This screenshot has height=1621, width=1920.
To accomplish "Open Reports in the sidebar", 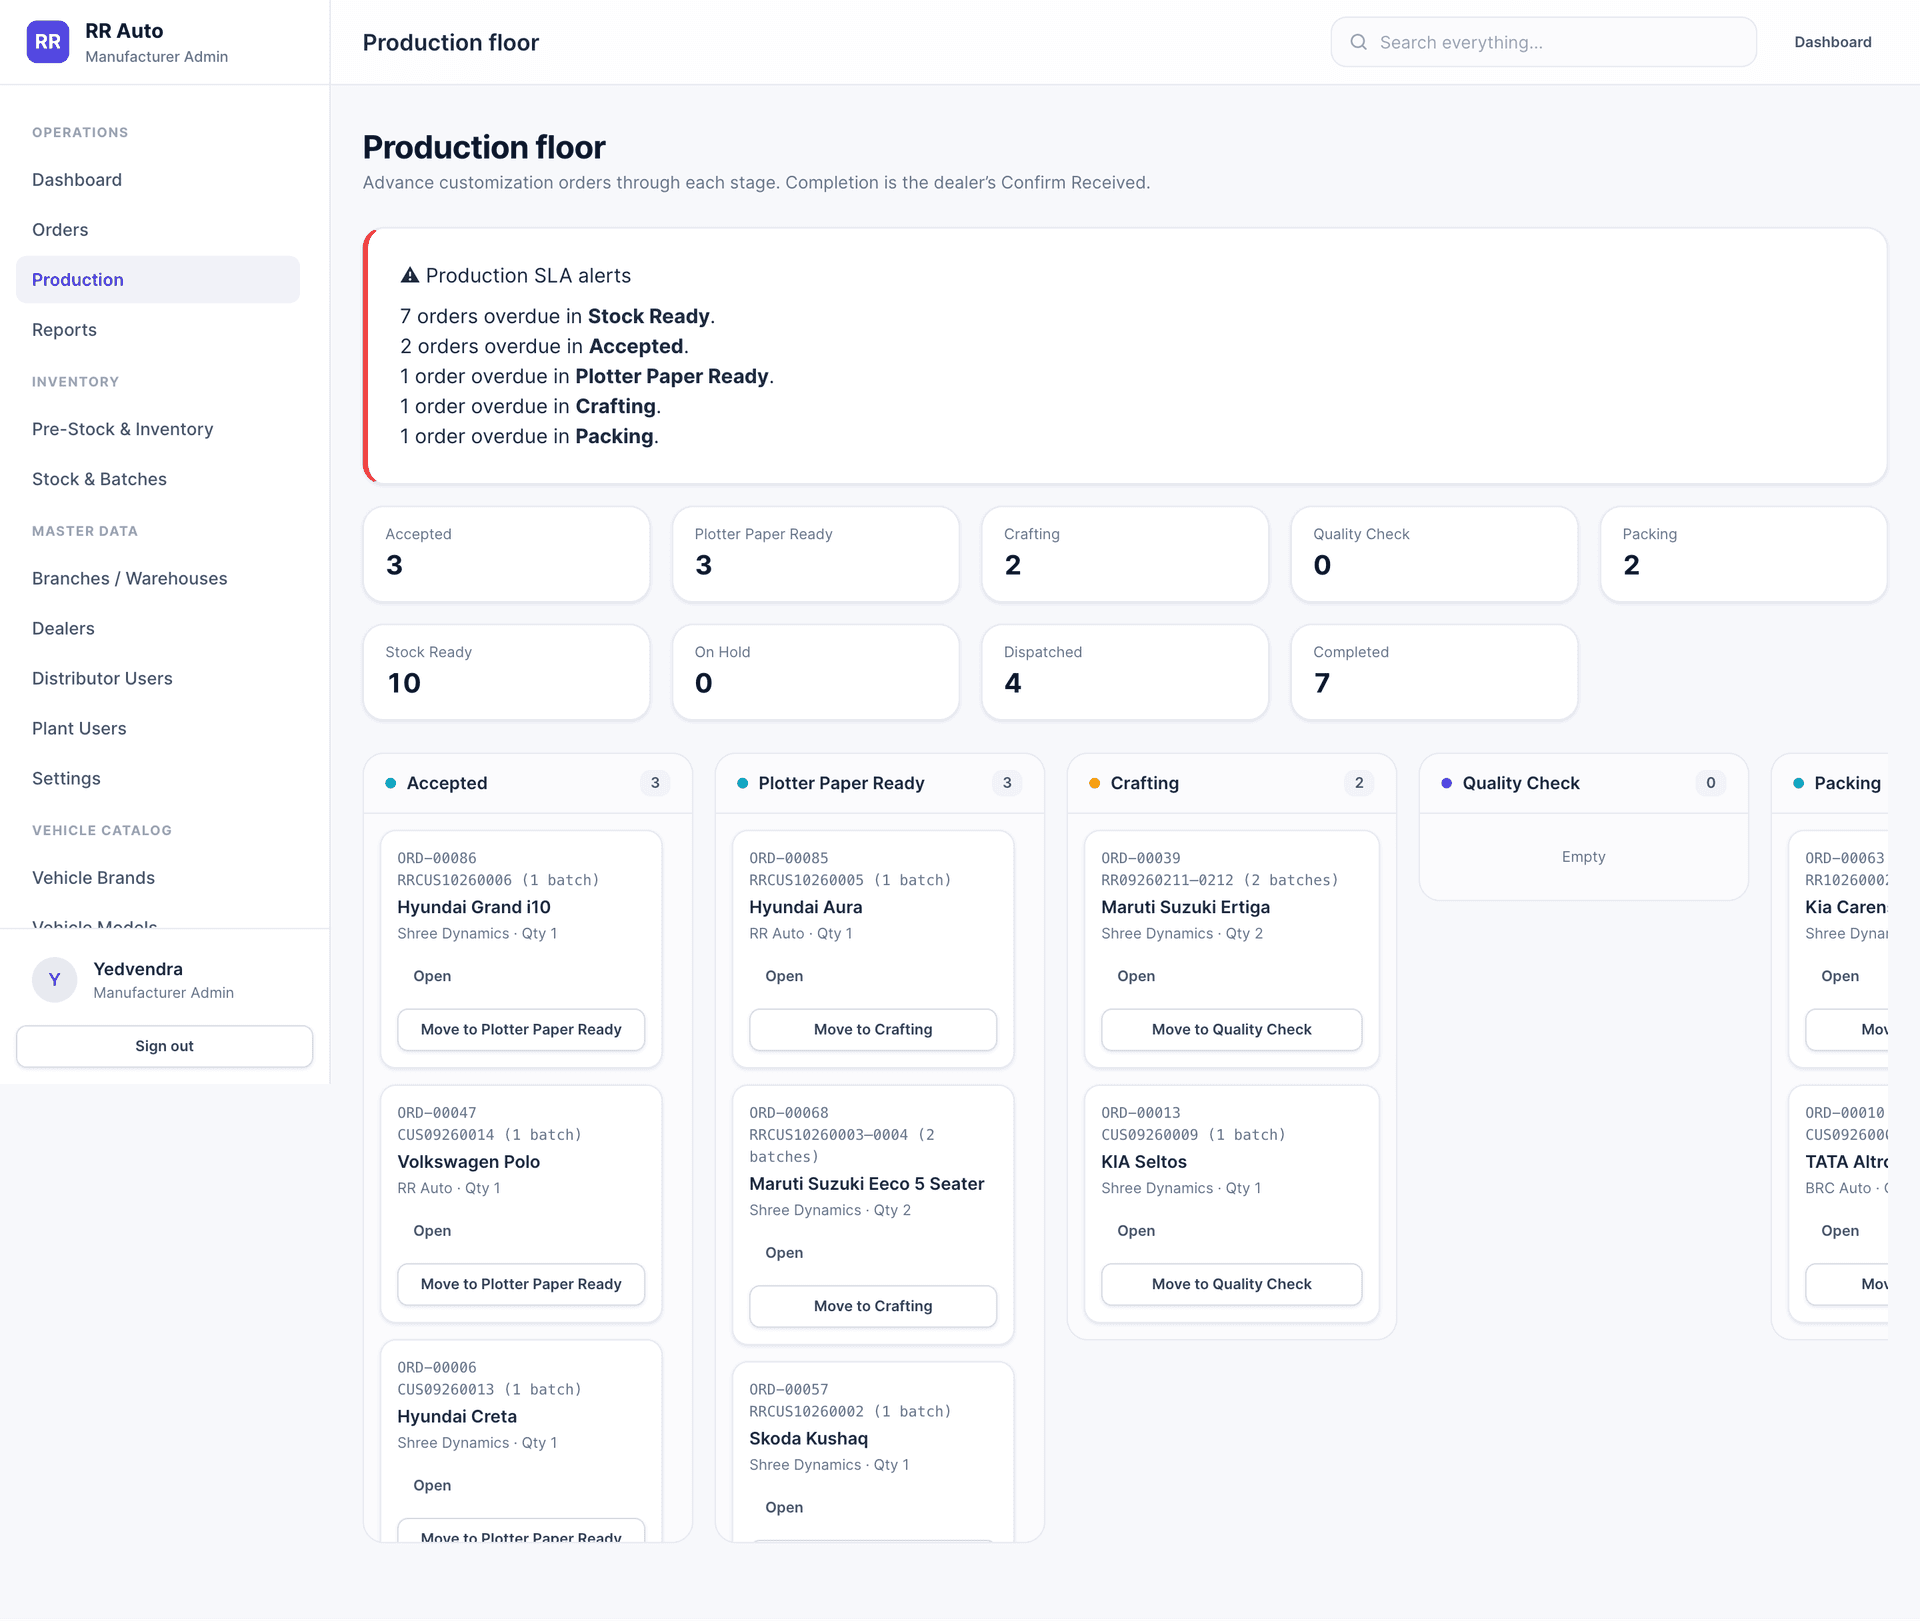I will pyautogui.click(x=158, y=330).
